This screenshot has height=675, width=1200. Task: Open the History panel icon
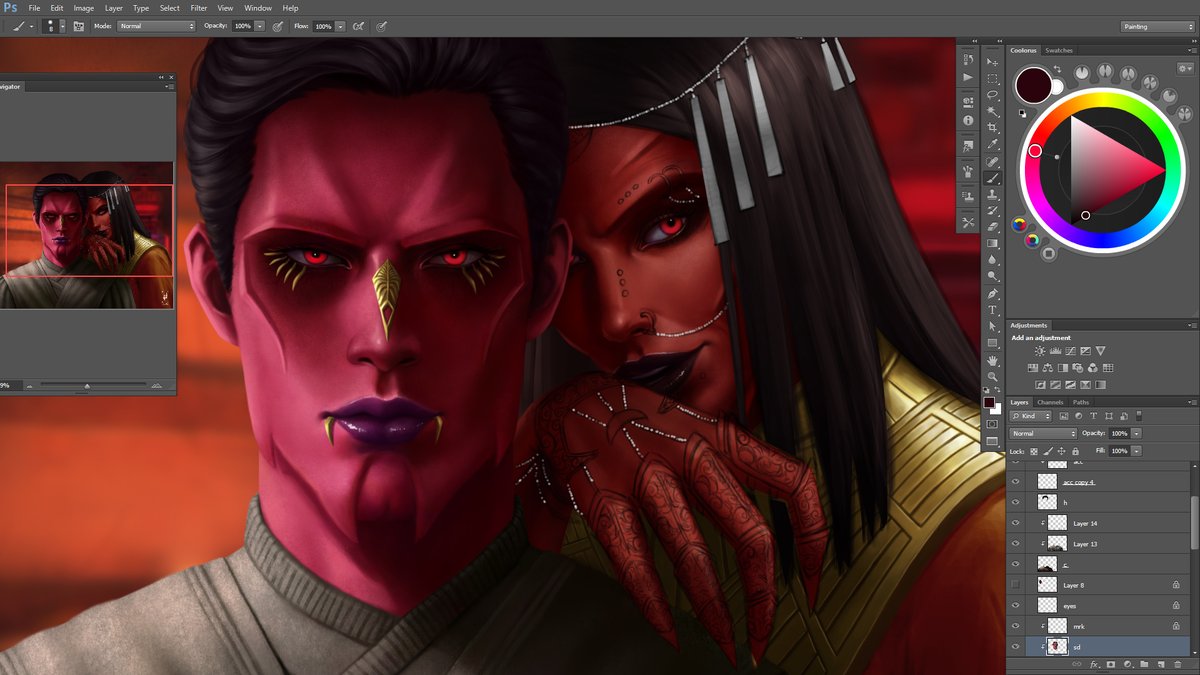click(967, 58)
